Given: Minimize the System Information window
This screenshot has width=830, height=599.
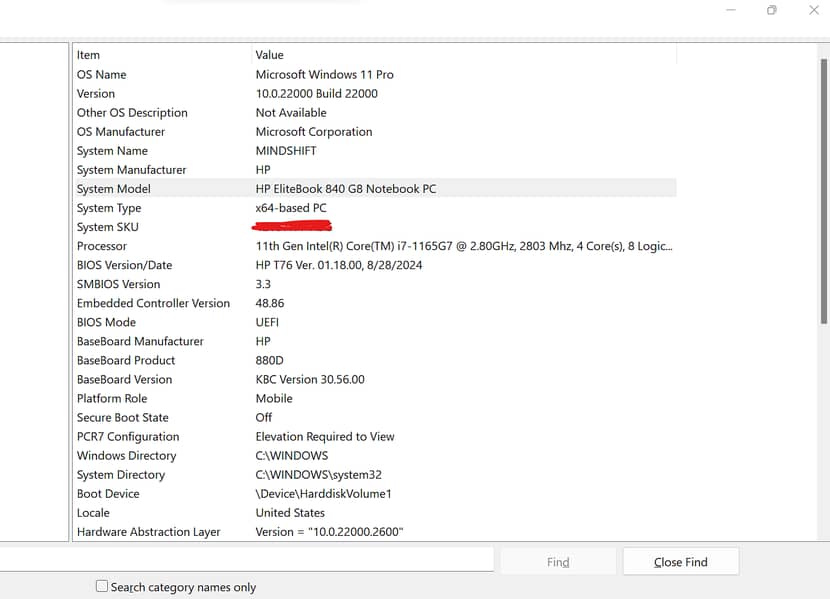Looking at the screenshot, I should [x=731, y=10].
